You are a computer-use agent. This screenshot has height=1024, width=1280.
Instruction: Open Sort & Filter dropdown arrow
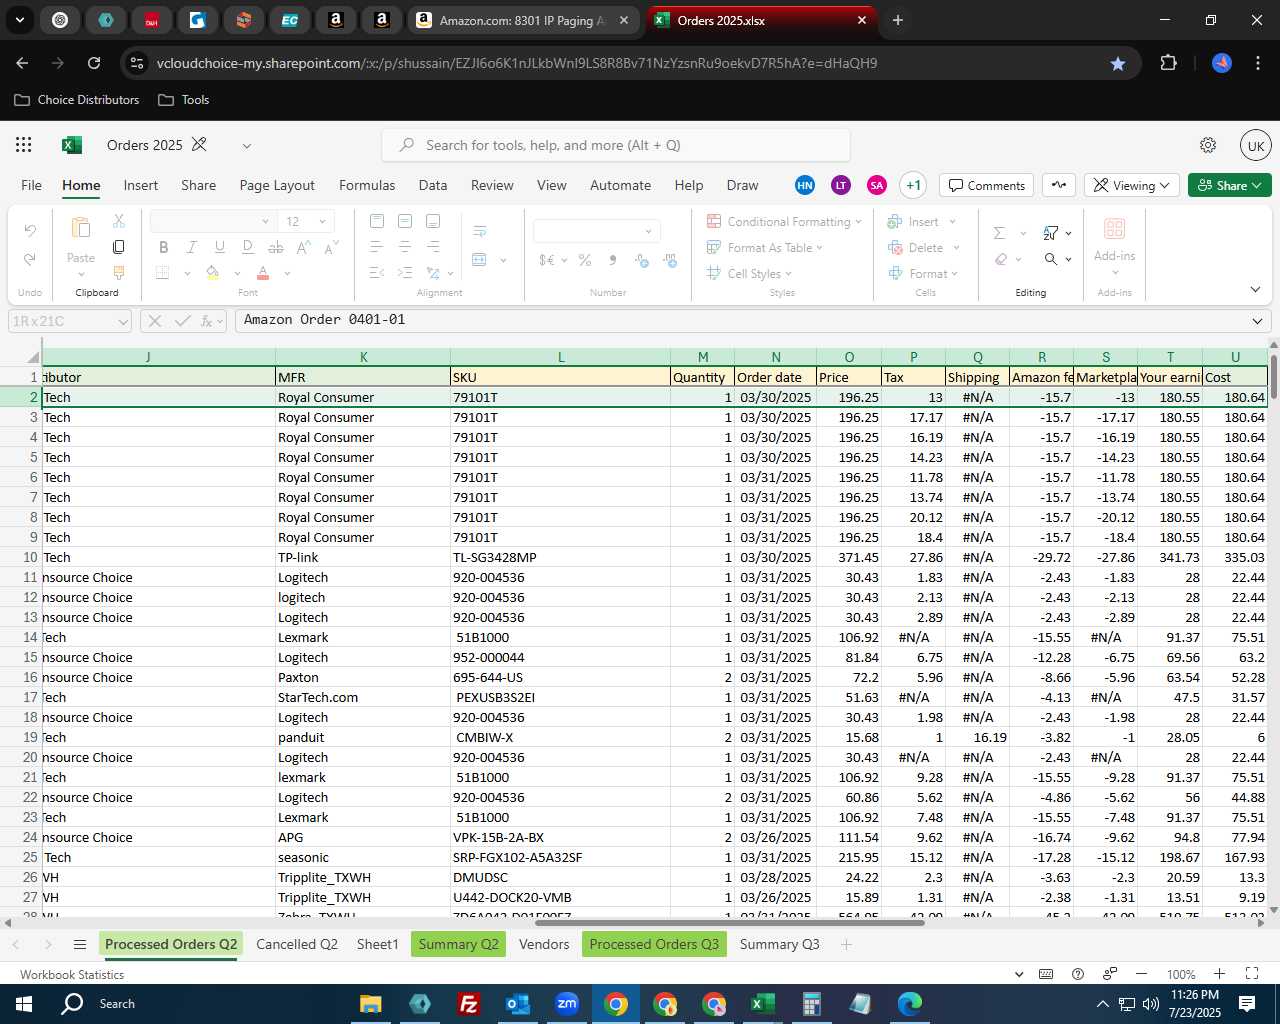click(1069, 233)
